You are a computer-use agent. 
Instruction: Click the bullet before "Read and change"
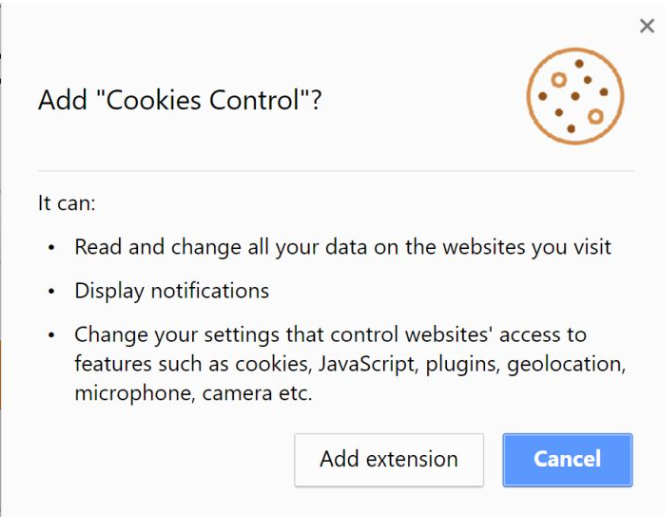(52, 247)
